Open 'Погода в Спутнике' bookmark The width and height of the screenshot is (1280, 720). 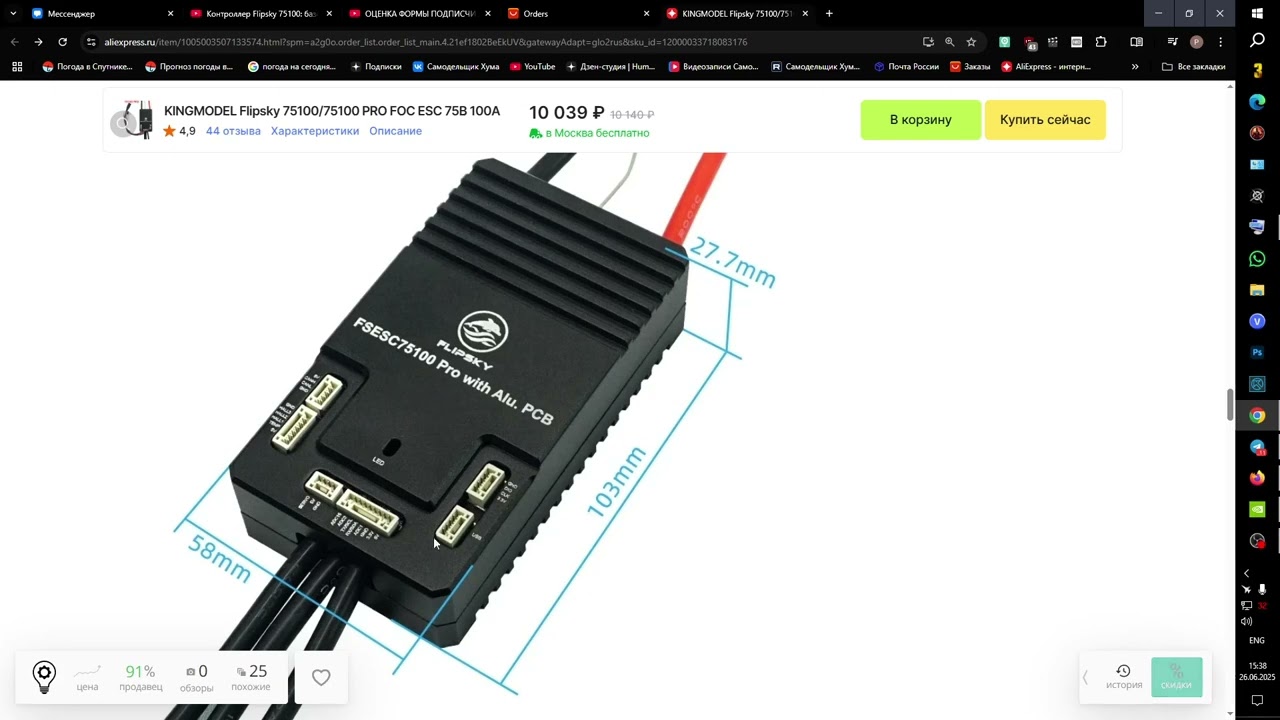(87, 67)
